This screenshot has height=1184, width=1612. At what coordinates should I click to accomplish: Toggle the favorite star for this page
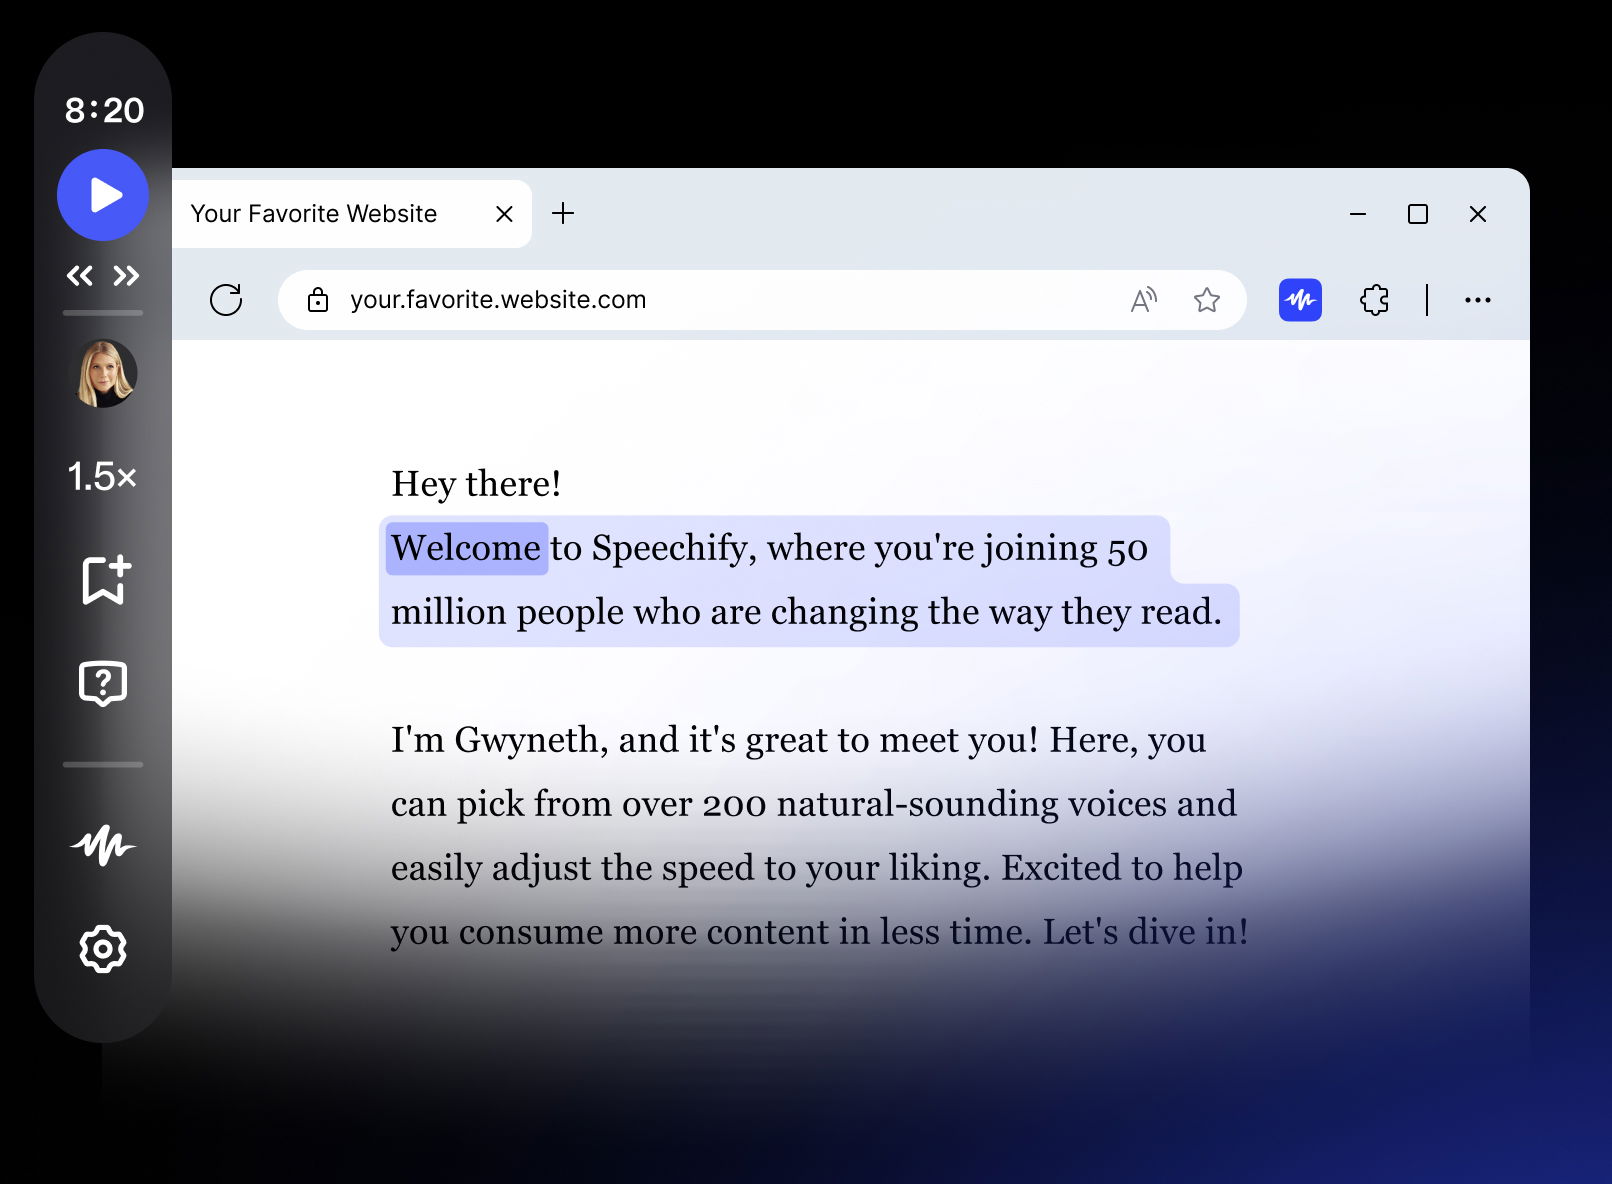(x=1207, y=299)
